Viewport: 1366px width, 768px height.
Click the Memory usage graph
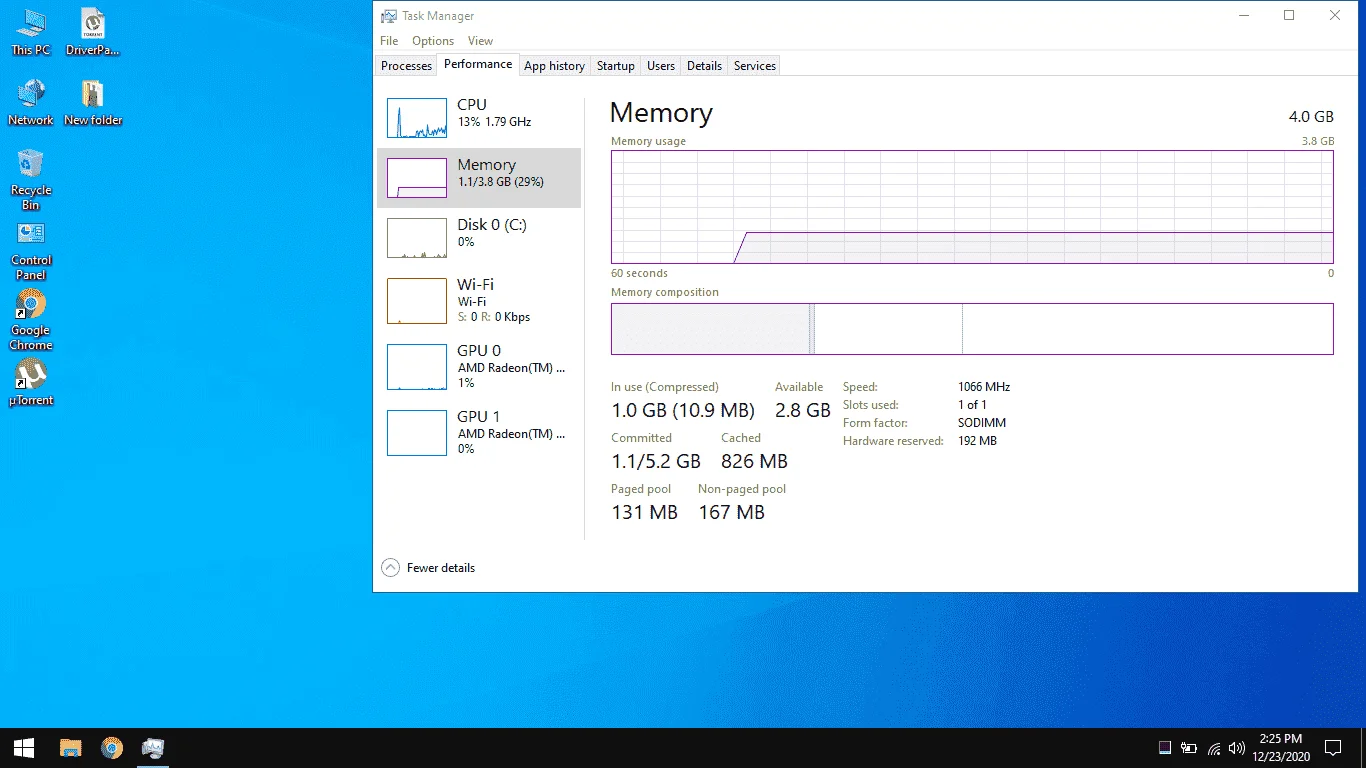tap(972, 207)
